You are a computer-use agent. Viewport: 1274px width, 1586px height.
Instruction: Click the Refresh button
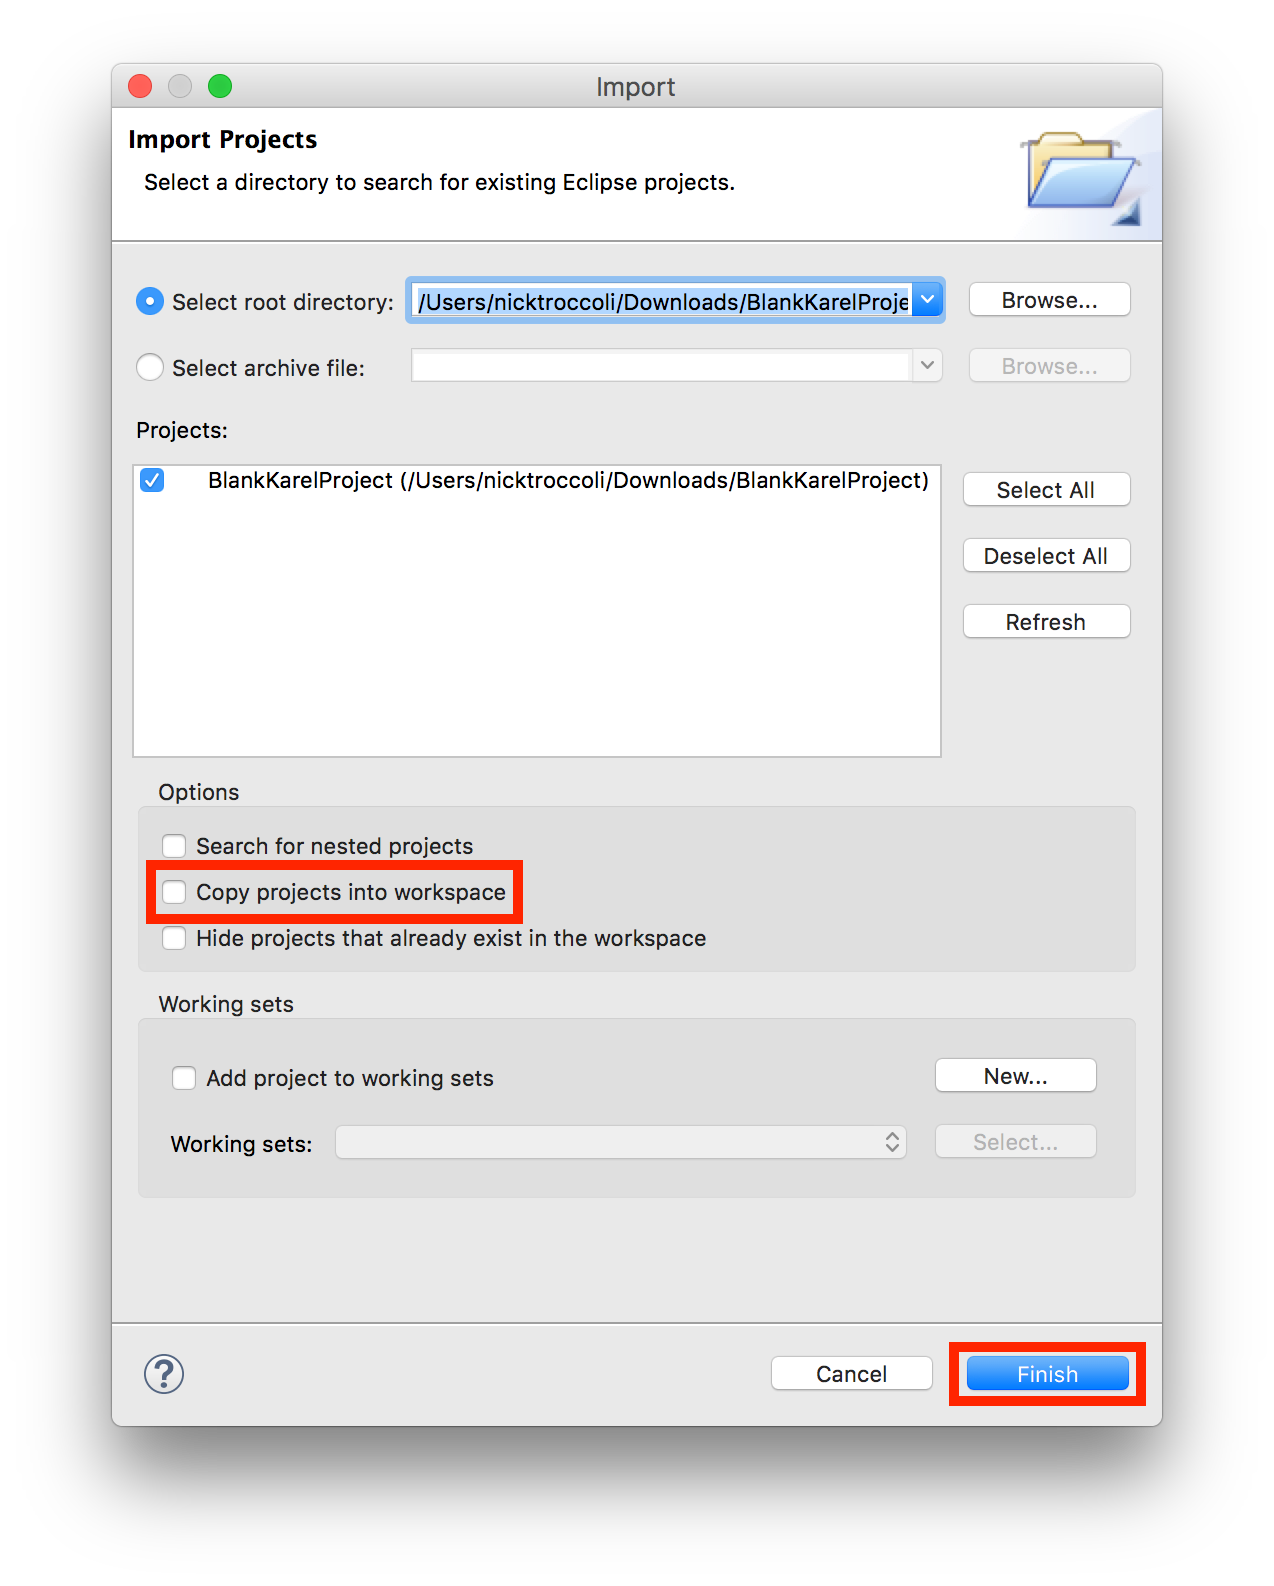pyautogui.click(x=1047, y=622)
